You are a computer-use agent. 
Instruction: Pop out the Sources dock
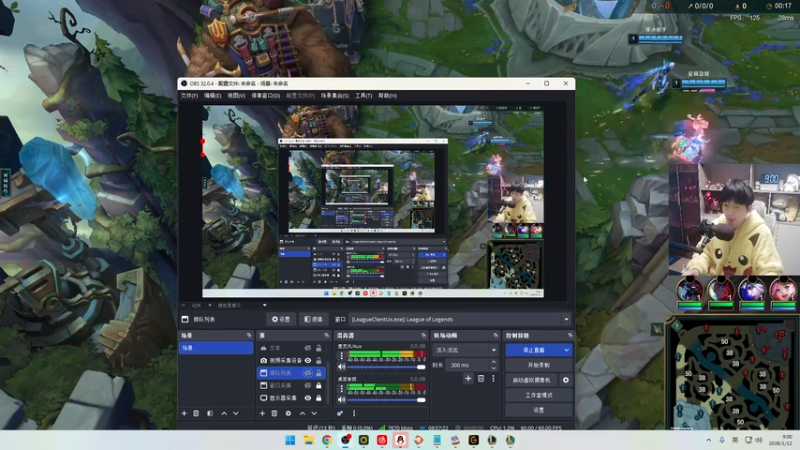tap(327, 335)
